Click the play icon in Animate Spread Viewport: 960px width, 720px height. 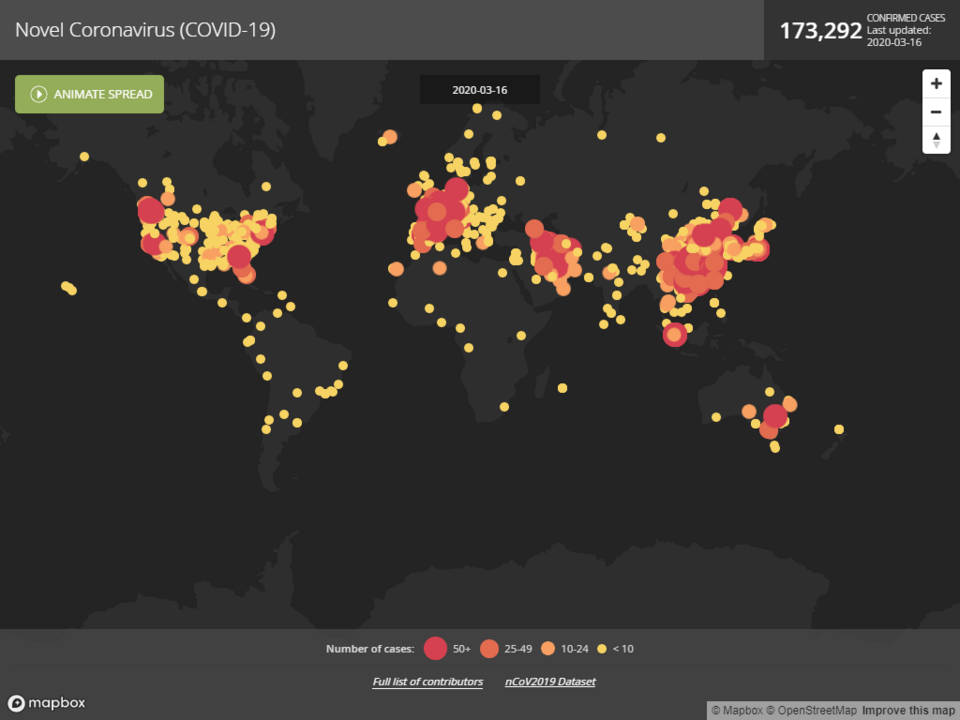click(x=39, y=94)
